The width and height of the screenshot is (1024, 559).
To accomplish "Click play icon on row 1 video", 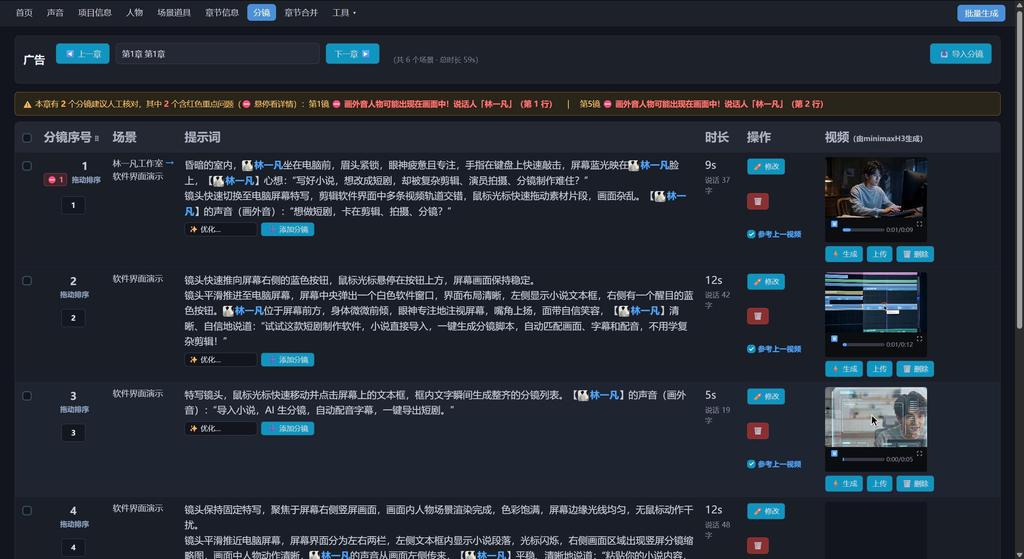I will pyautogui.click(x=834, y=224).
